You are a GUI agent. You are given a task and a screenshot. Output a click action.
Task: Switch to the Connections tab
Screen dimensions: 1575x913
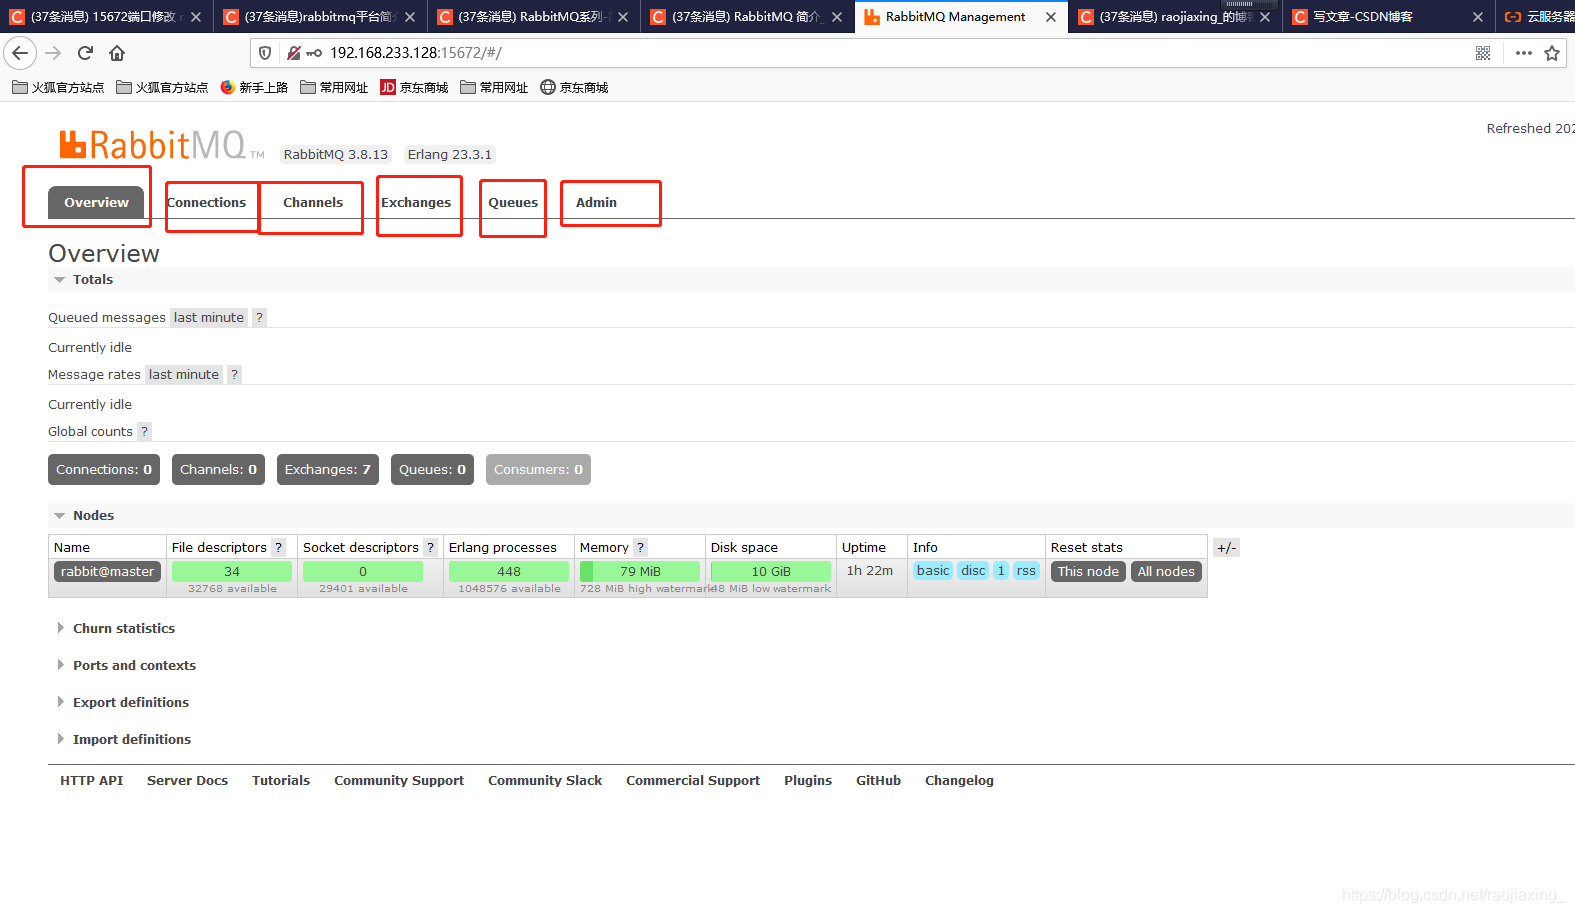click(x=206, y=202)
